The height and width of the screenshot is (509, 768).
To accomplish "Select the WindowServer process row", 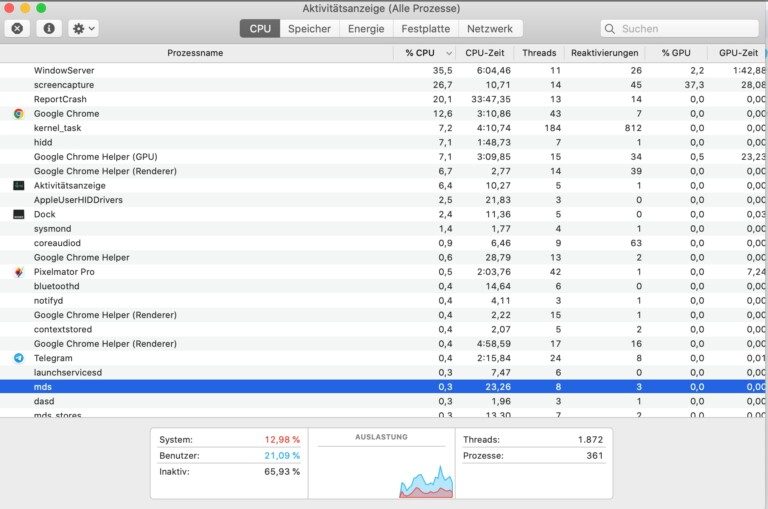I will (x=384, y=71).
